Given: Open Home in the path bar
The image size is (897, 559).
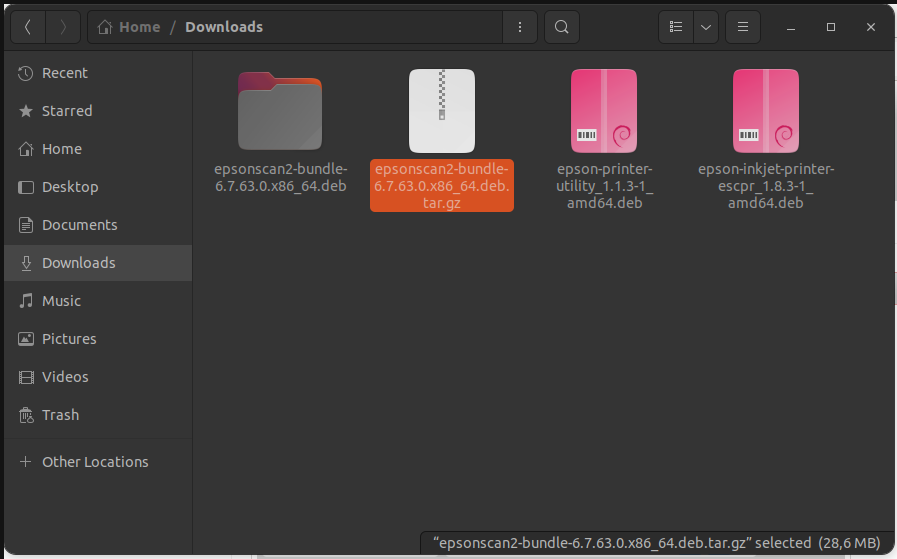Looking at the screenshot, I should pos(139,27).
